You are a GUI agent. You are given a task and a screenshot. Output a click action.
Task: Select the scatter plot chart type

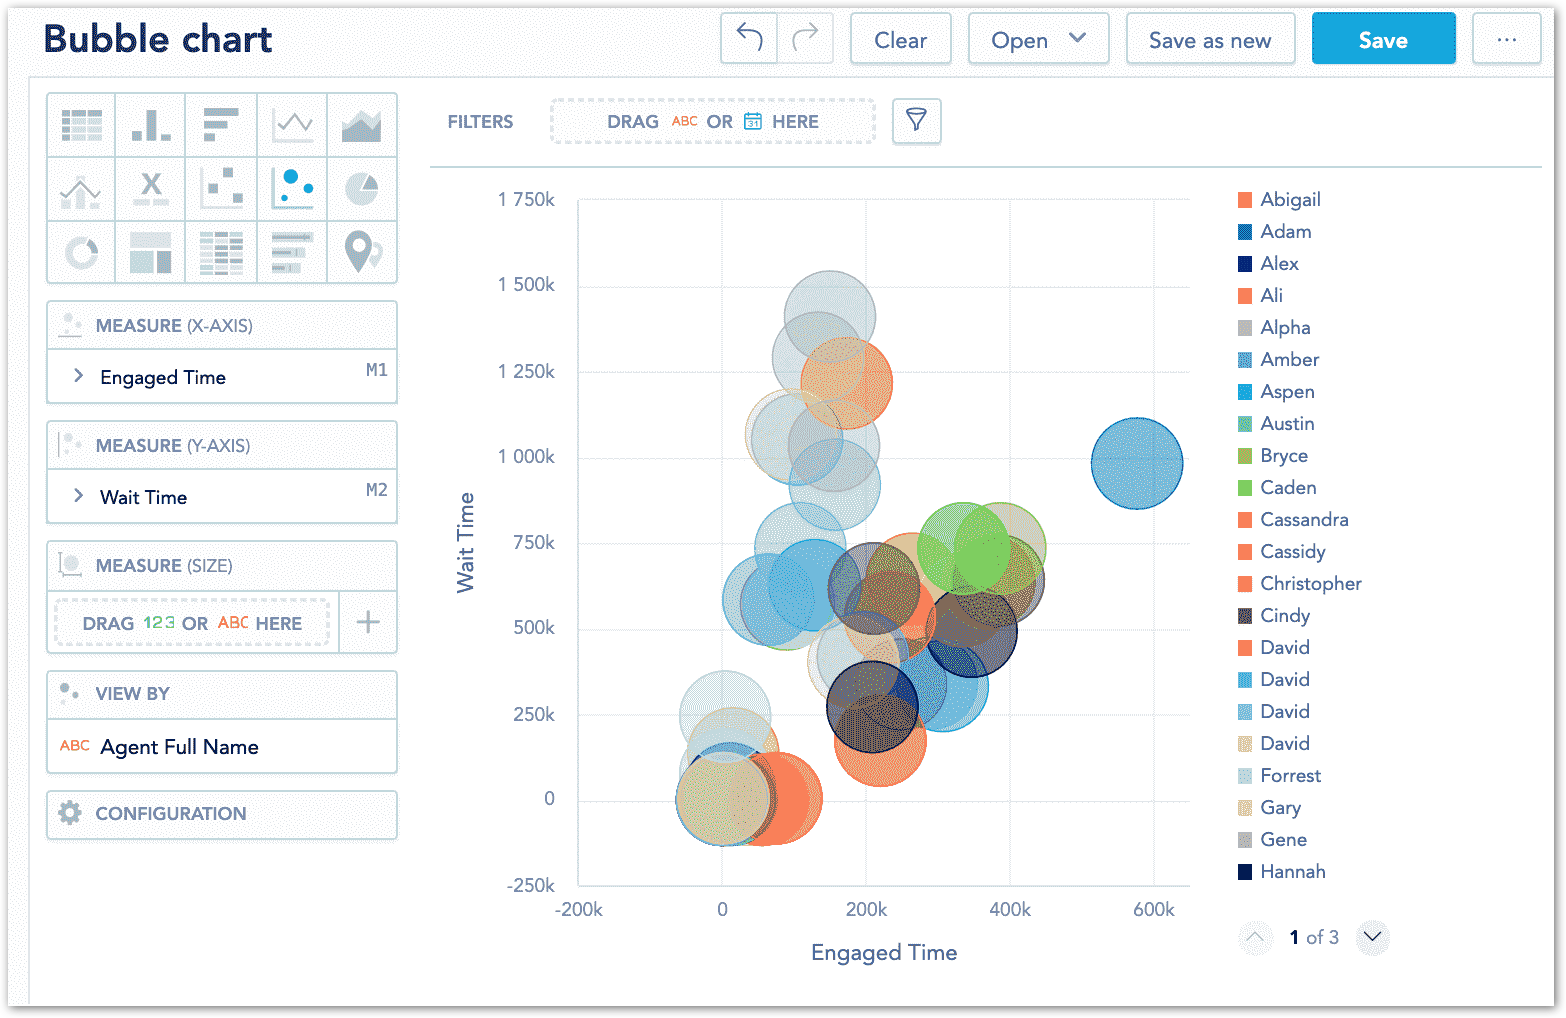(221, 188)
